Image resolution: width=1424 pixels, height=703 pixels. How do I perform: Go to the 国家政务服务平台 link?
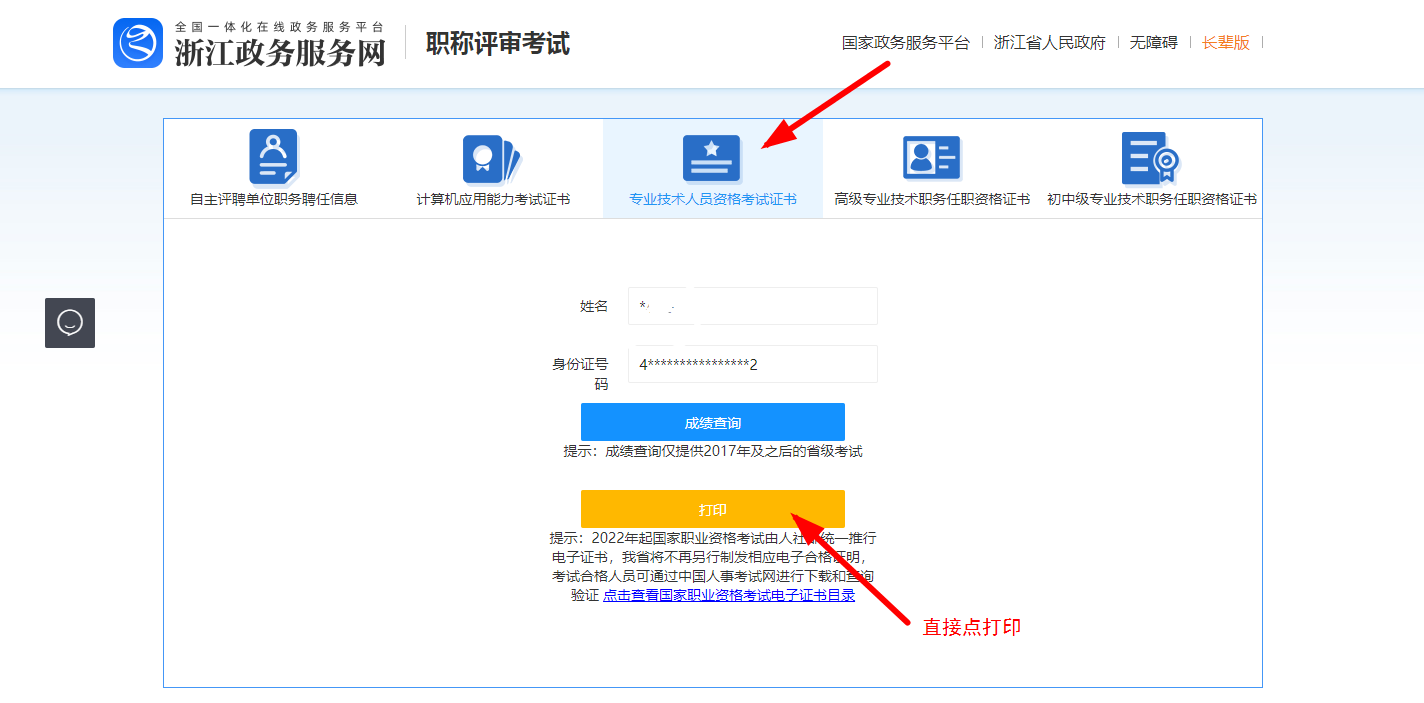(x=905, y=43)
